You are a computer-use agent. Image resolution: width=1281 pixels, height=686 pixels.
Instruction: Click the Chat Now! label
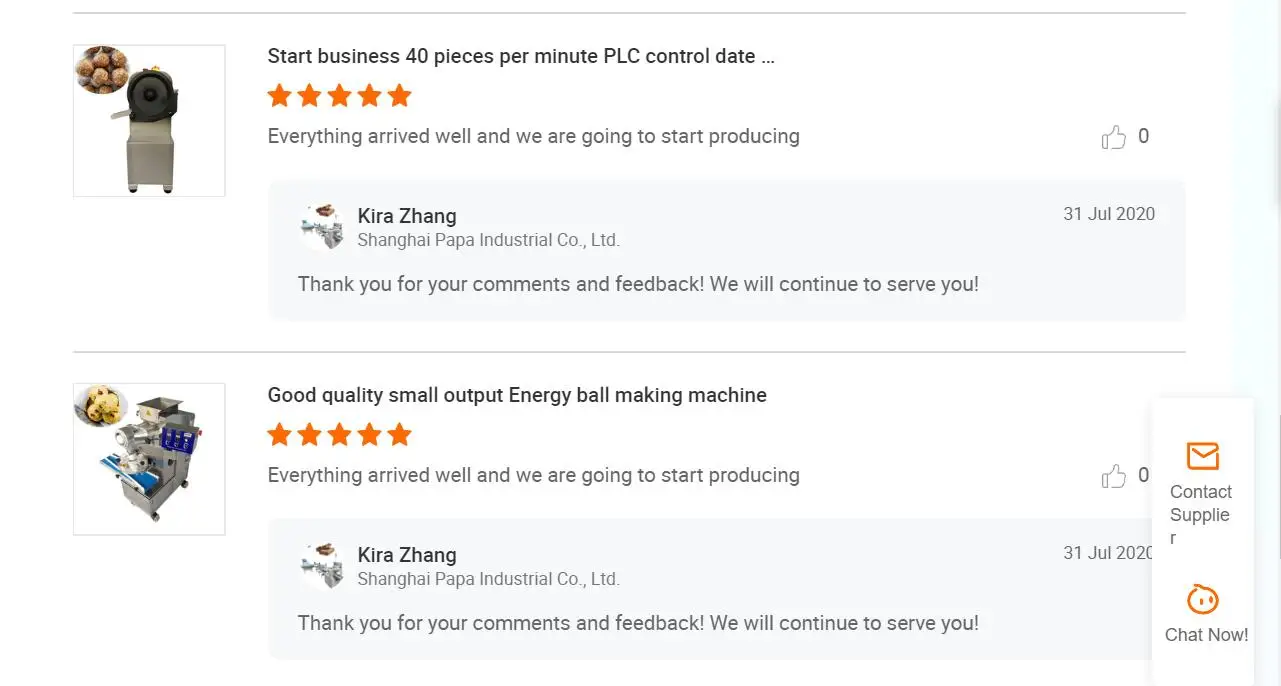coord(1206,635)
